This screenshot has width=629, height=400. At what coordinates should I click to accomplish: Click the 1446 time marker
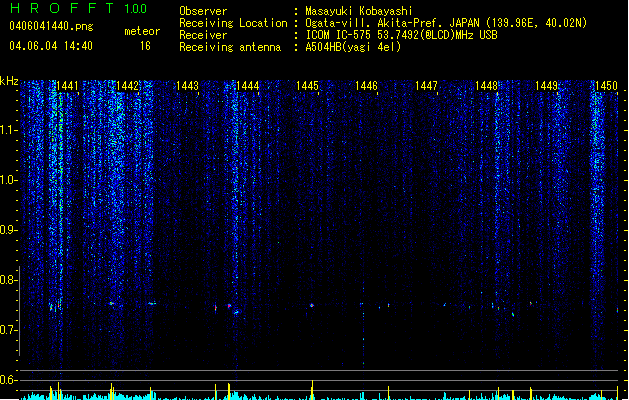tap(367, 86)
